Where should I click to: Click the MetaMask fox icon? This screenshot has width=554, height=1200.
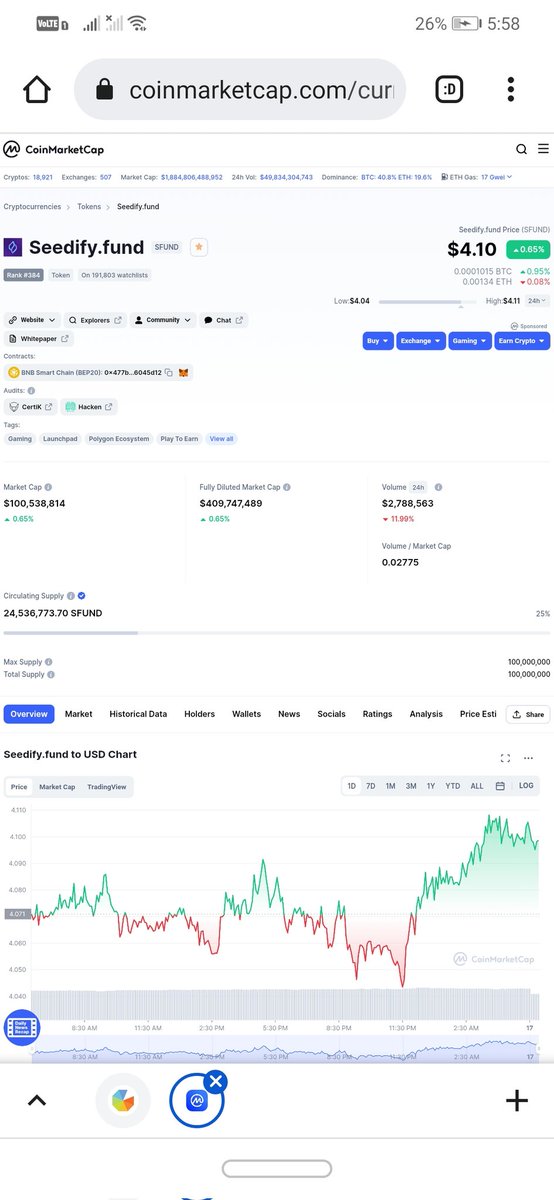pos(183,372)
